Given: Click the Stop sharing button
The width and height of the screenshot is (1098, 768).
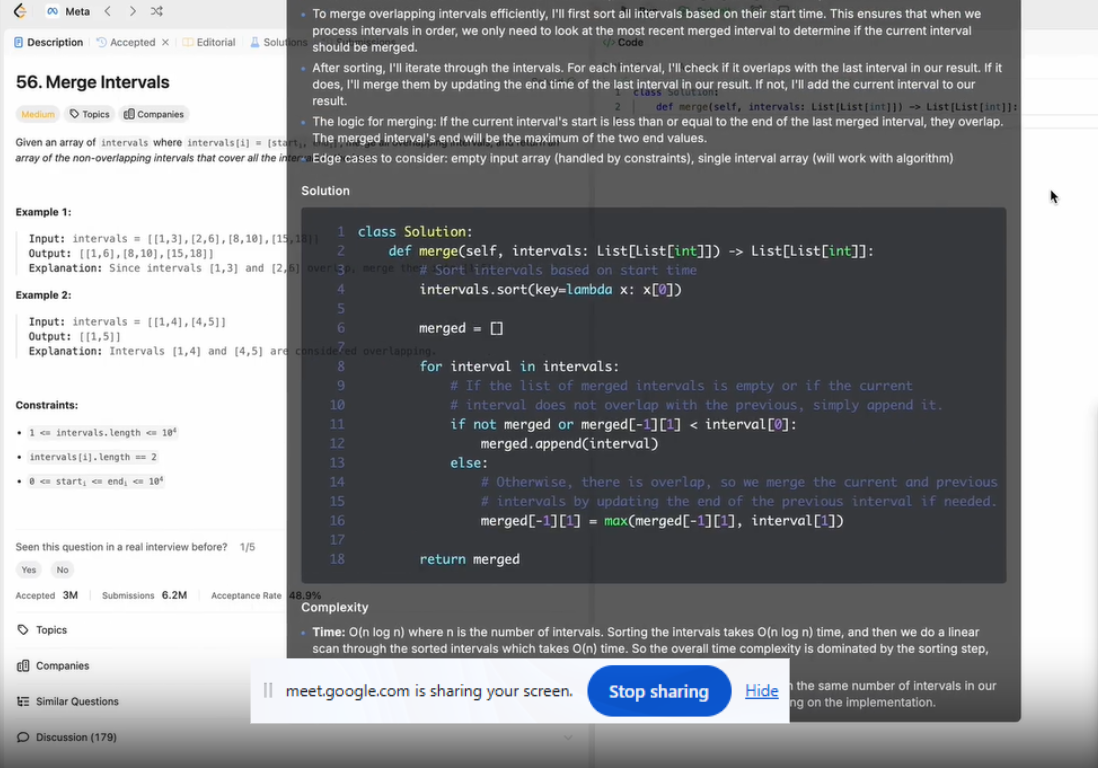Looking at the screenshot, I should click(x=659, y=691).
